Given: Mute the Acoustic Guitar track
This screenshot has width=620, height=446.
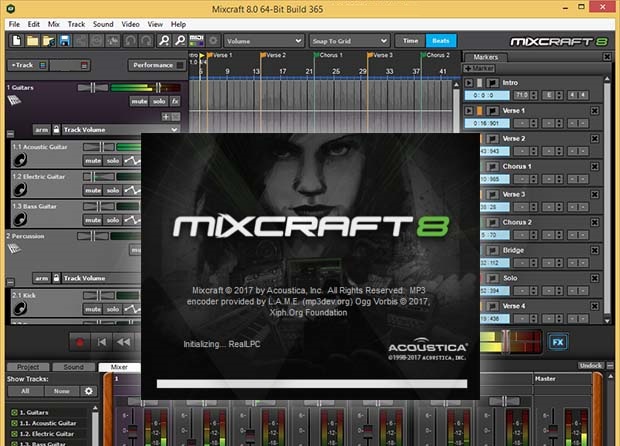Looking at the screenshot, I should coord(93,161).
